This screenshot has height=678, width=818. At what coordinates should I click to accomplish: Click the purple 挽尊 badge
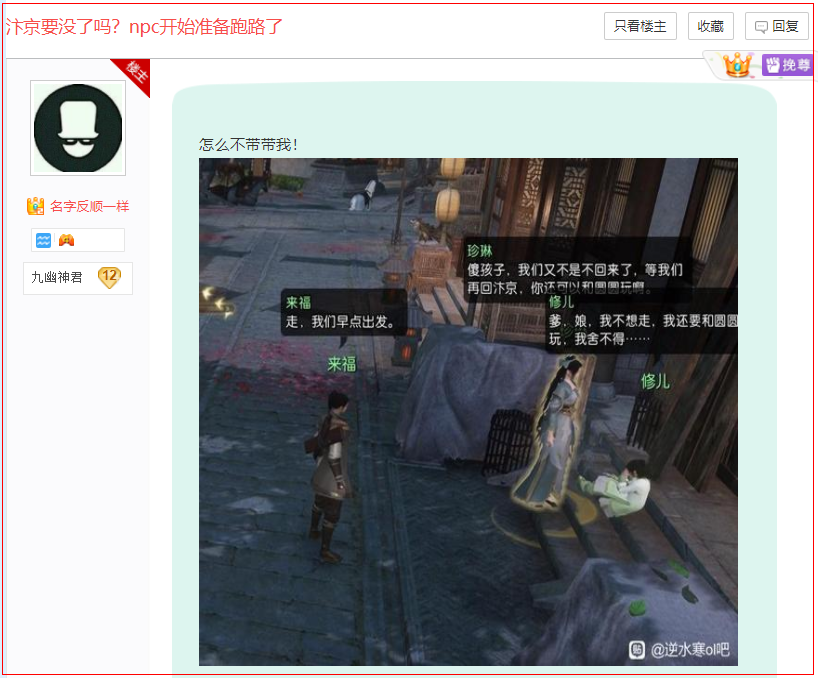[788, 66]
